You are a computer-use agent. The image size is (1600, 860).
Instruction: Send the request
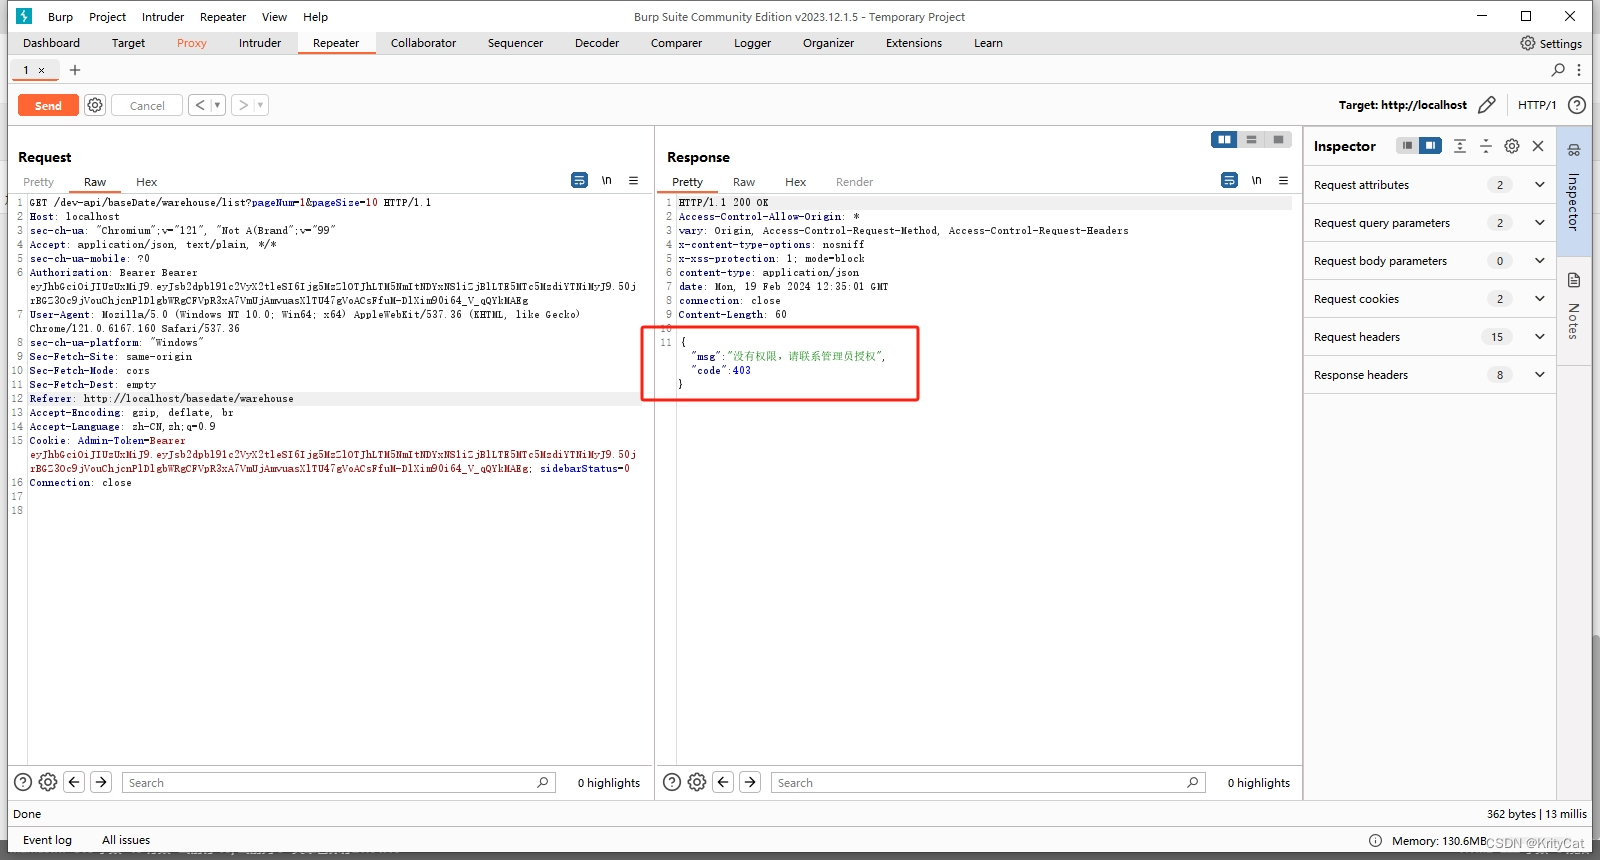[48, 105]
